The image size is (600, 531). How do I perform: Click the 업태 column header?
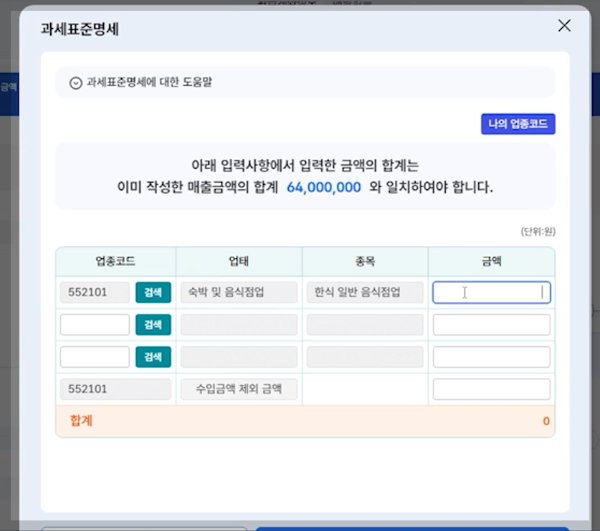[x=239, y=261]
